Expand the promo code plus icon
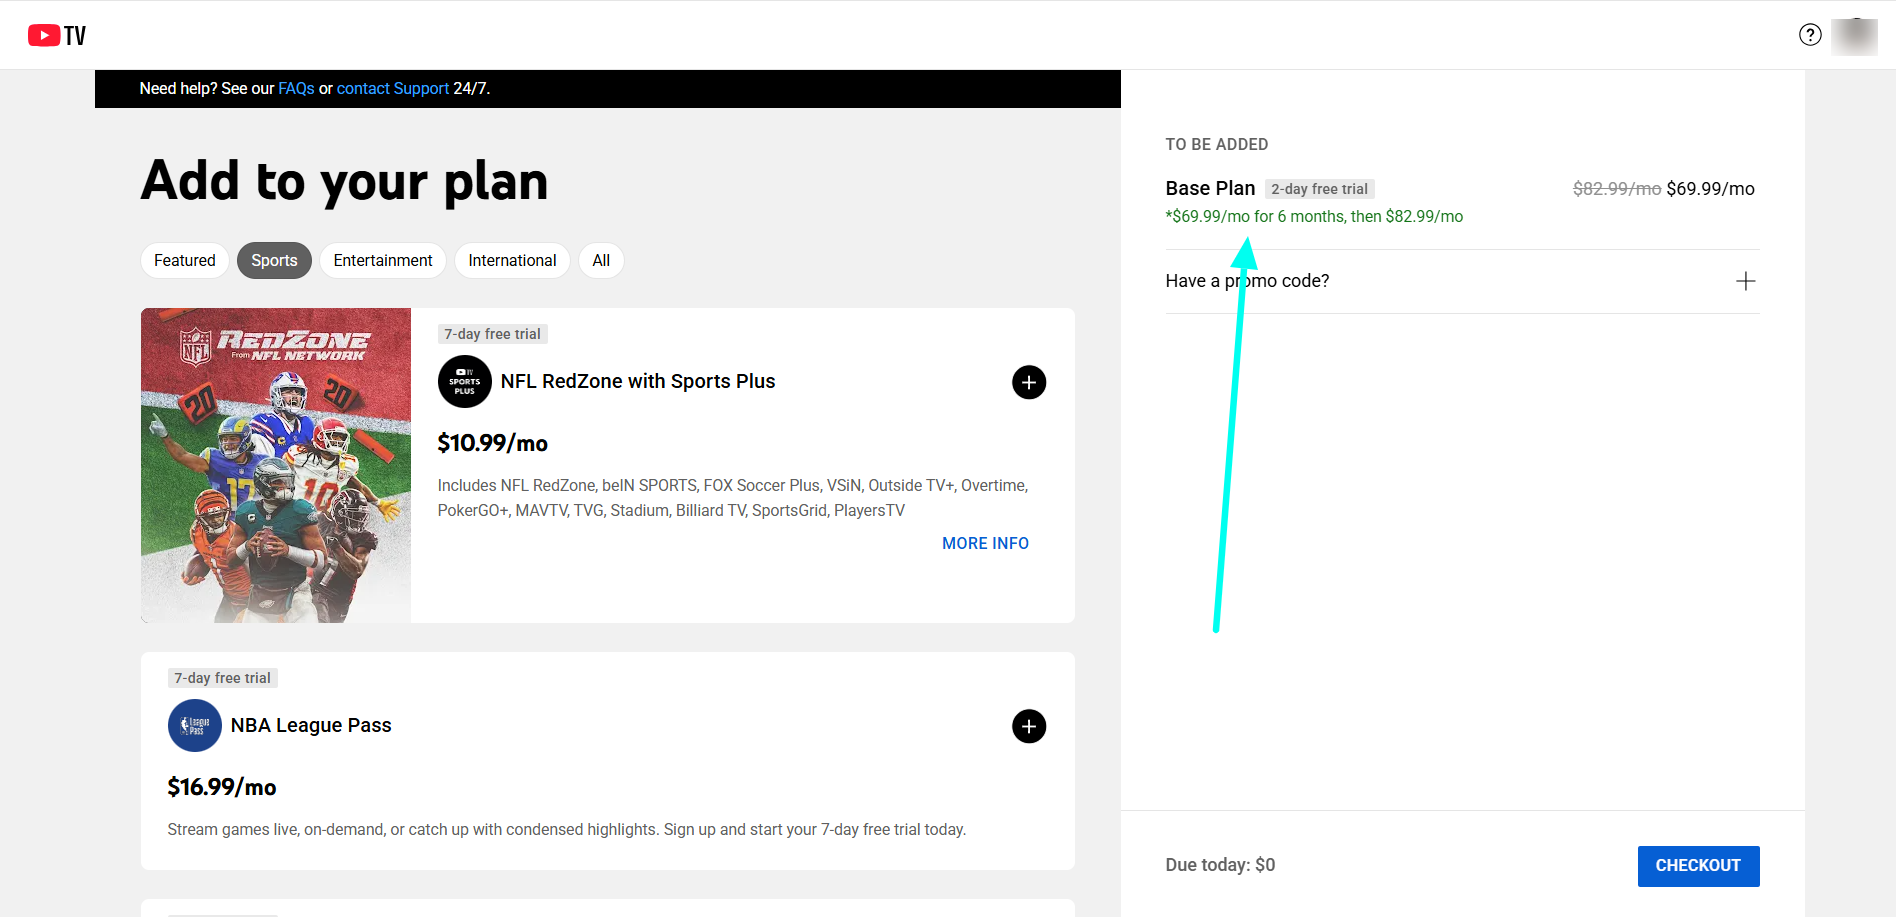1896x917 pixels. (1746, 281)
